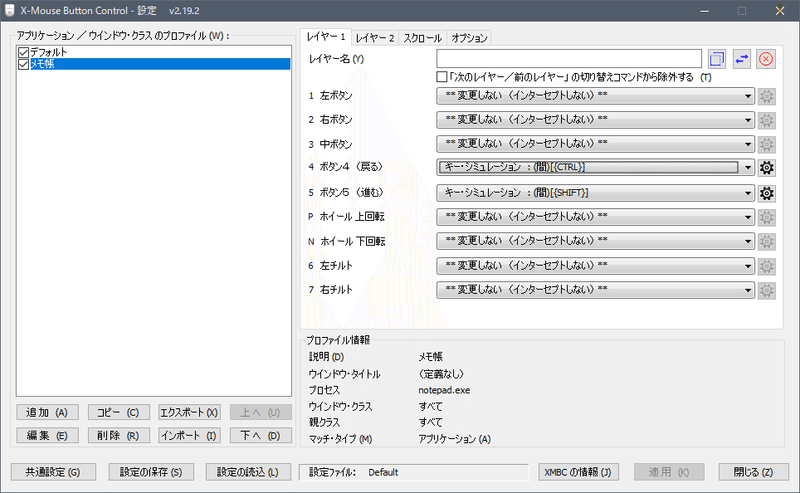Open the ボタン4 (戻る) action dropdown

click(x=595, y=167)
